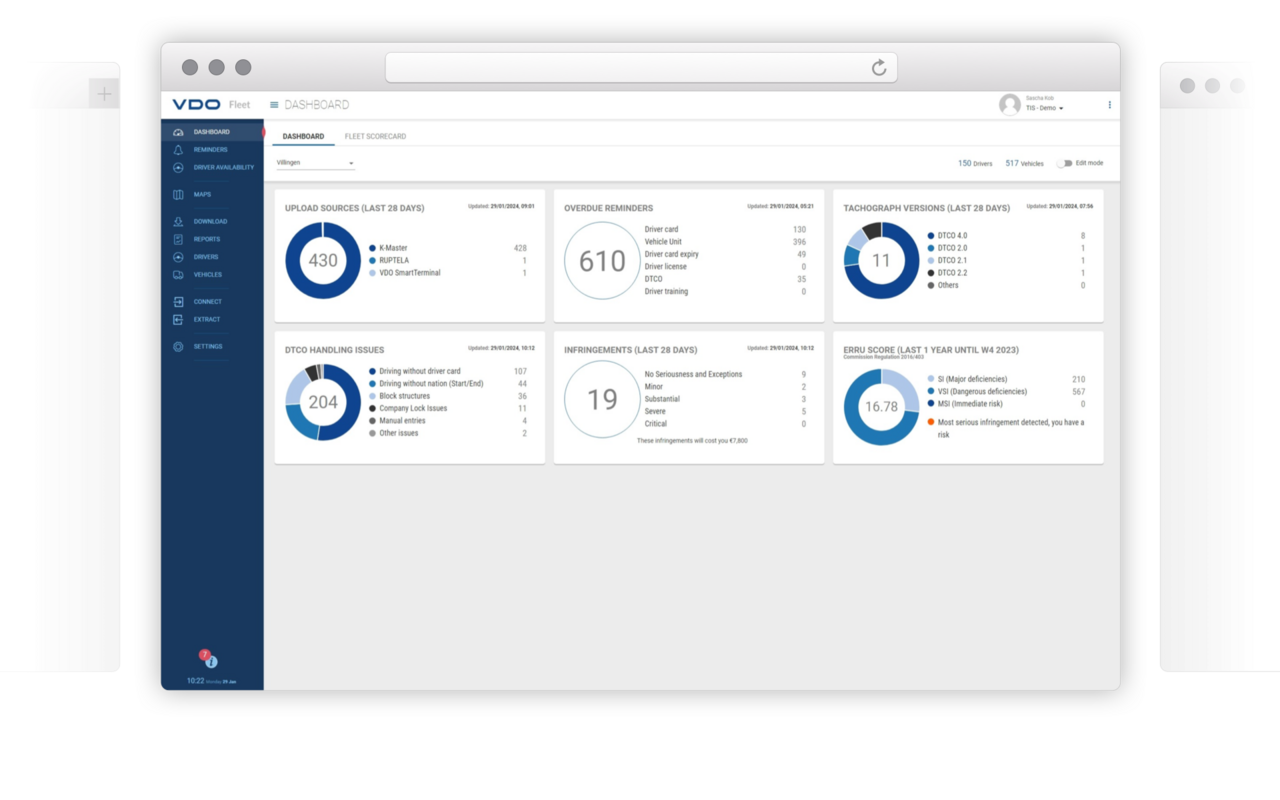Switch to the Fleet Scorecard tab

pos(375,136)
